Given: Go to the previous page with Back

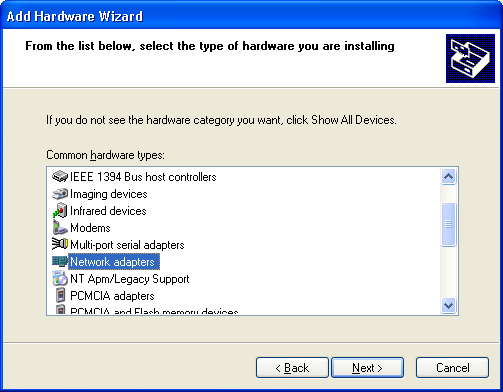Looking at the screenshot, I should (292, 368).
